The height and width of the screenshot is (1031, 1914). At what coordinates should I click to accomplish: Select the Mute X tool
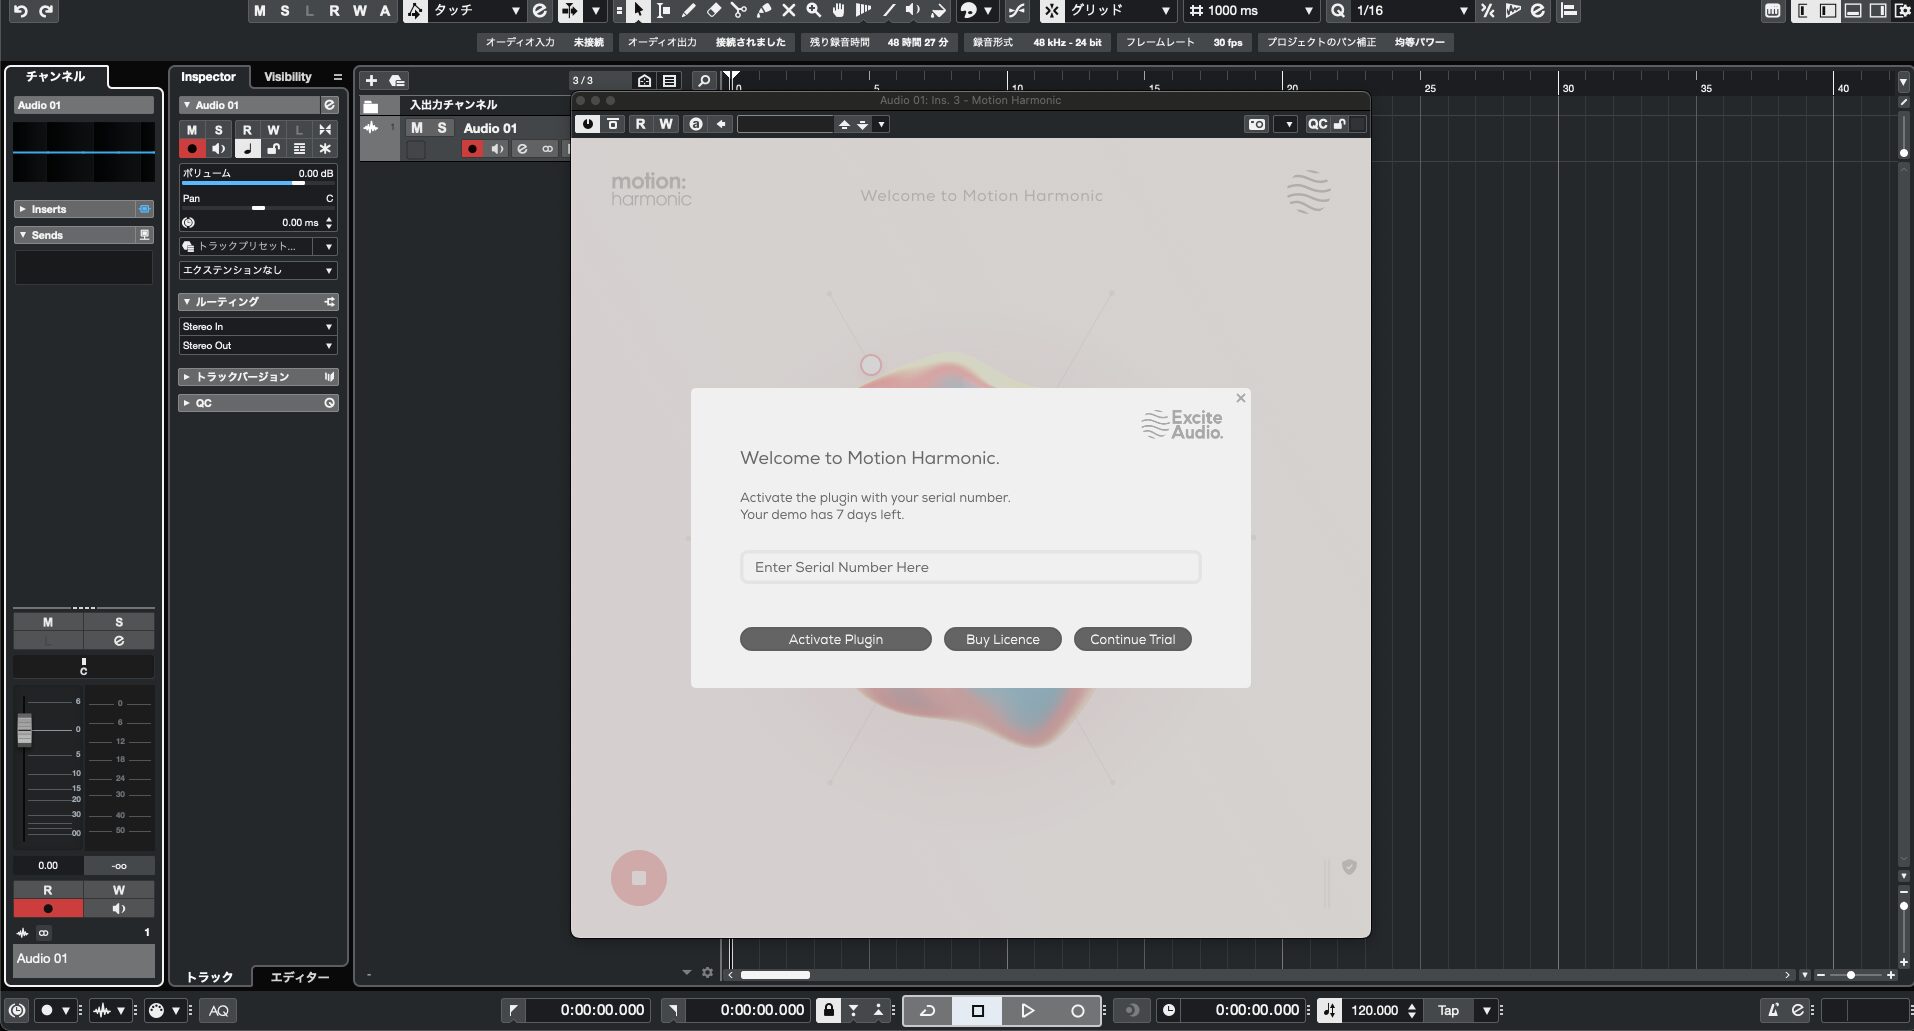pos(788,11)
